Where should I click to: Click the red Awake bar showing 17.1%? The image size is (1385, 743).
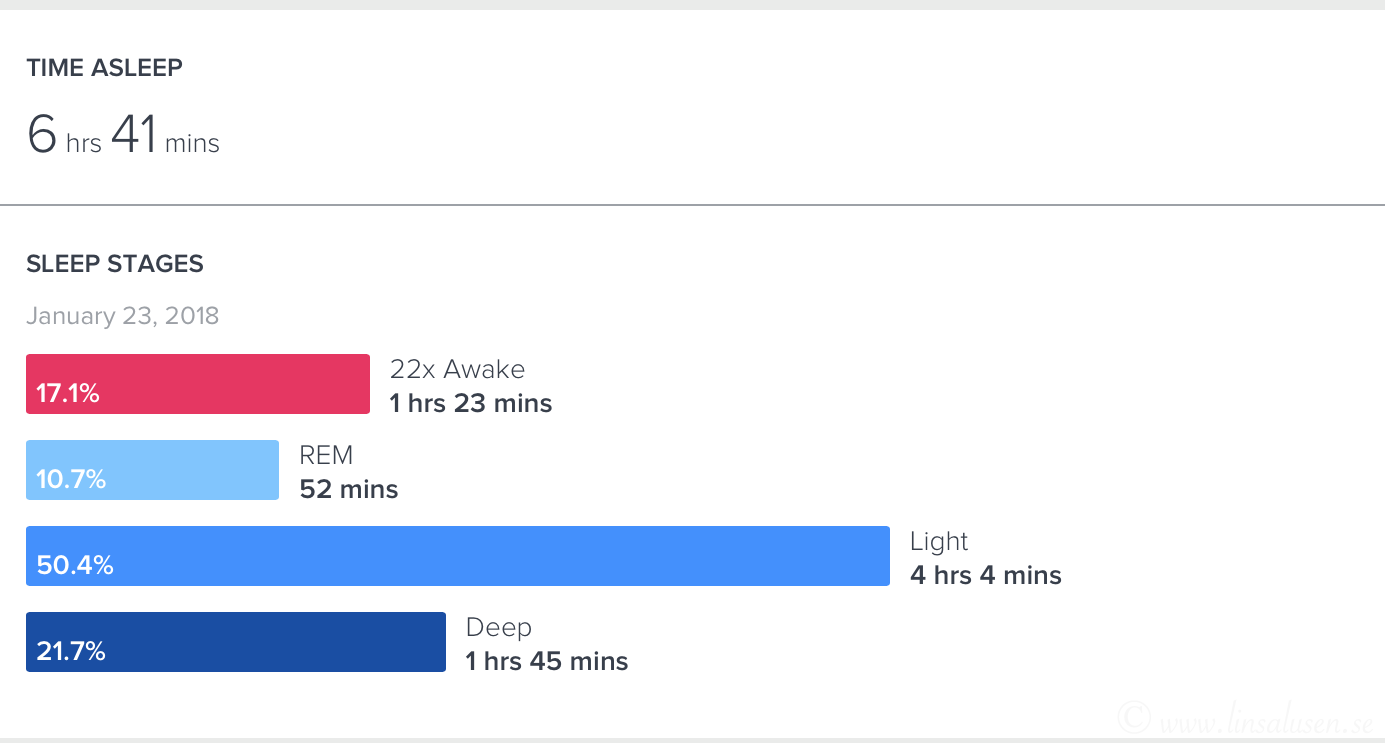click(x=198, y=384)
